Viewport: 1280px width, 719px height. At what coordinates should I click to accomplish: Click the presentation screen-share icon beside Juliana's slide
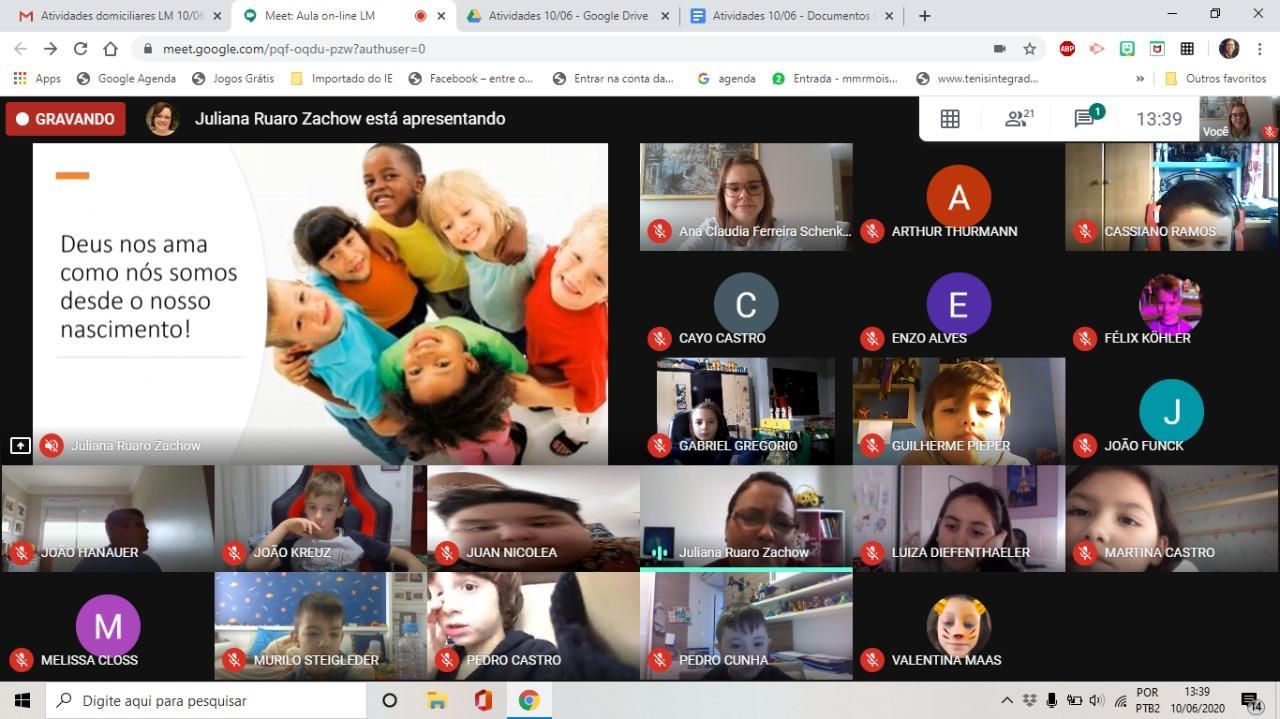pyautogui.click(x=20, y=446)
